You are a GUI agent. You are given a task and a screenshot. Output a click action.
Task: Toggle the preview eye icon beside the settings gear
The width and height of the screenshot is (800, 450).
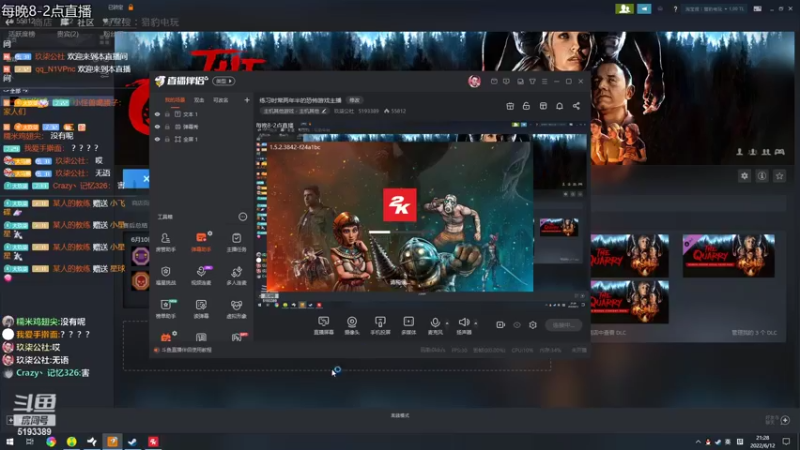pos(517,325)
